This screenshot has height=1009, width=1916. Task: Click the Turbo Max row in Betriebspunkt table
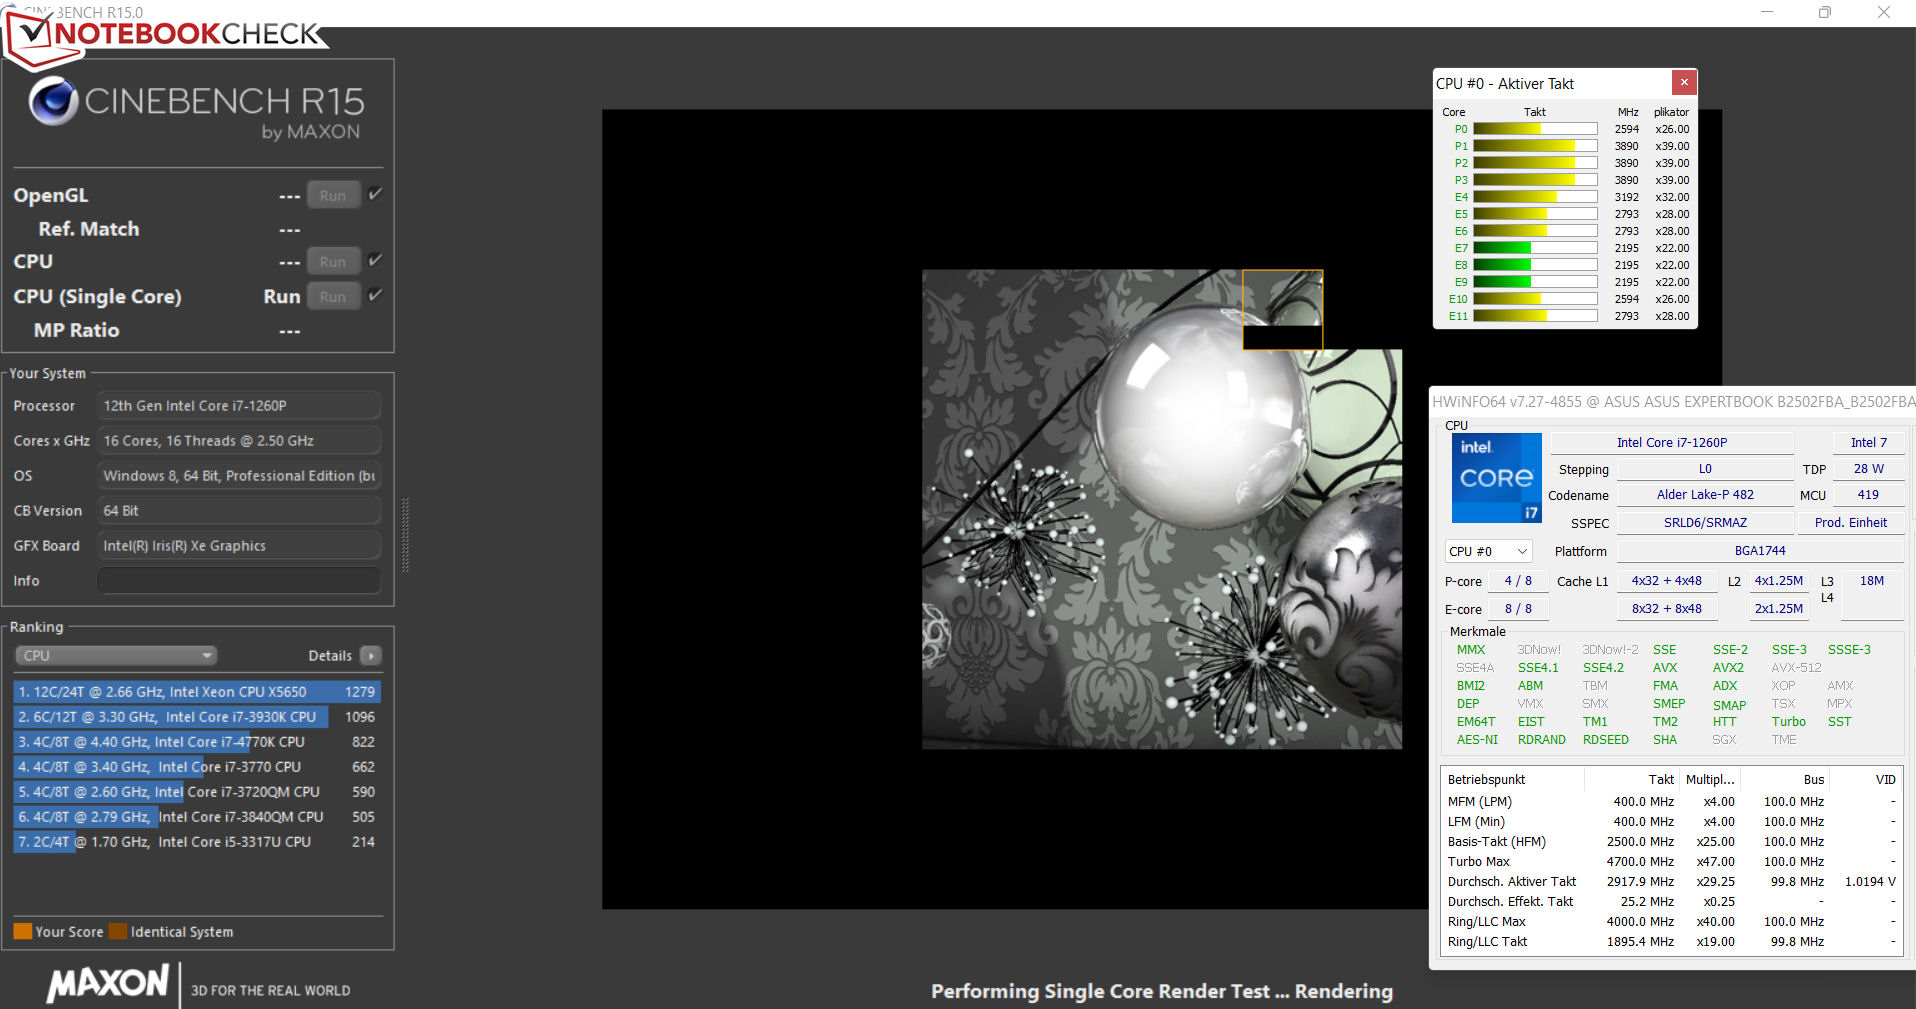(x=1671, y=862)
